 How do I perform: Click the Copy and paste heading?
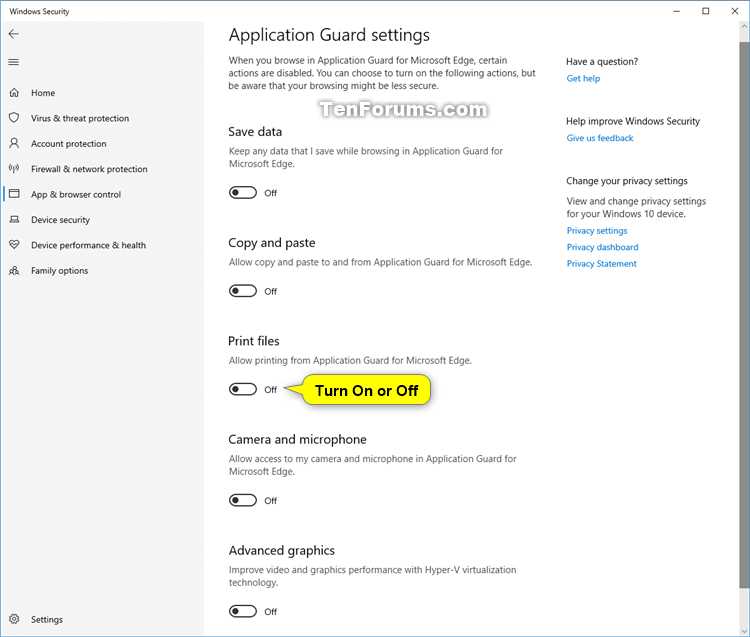[x=272, y=243]
